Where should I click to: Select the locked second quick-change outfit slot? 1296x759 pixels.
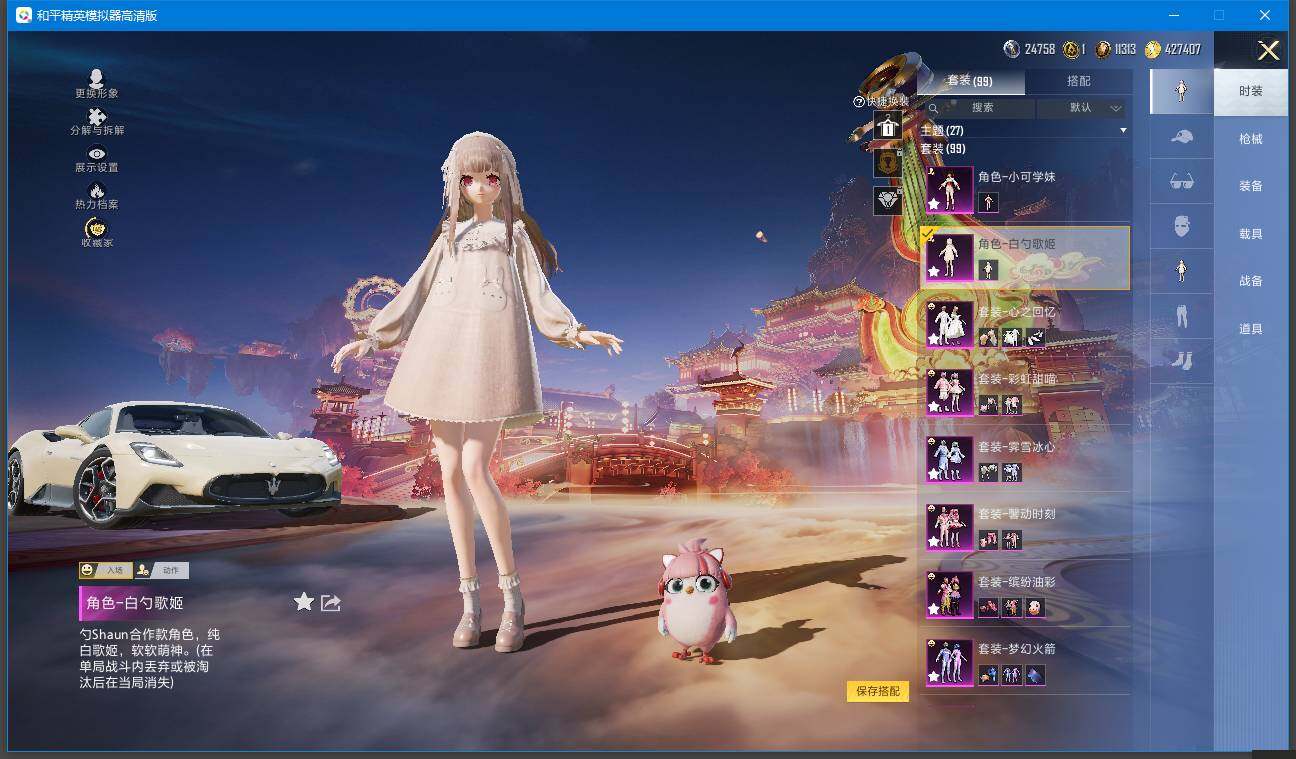point(888,162)
